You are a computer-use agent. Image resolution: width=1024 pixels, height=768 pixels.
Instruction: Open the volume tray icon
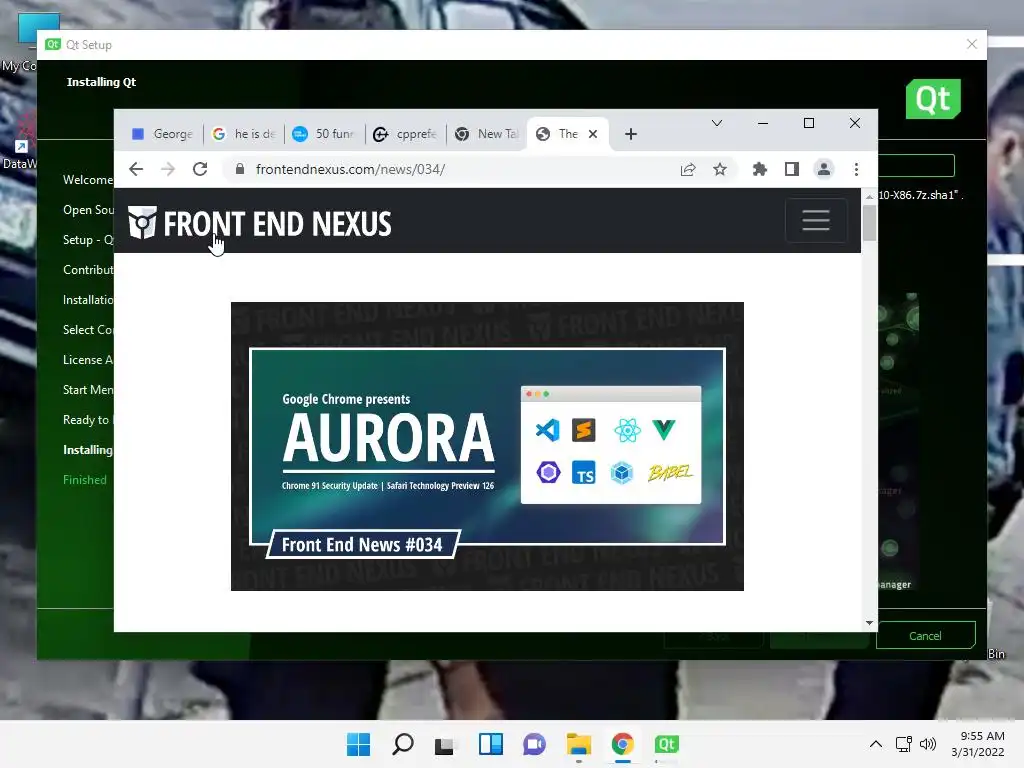click(927, 744)
